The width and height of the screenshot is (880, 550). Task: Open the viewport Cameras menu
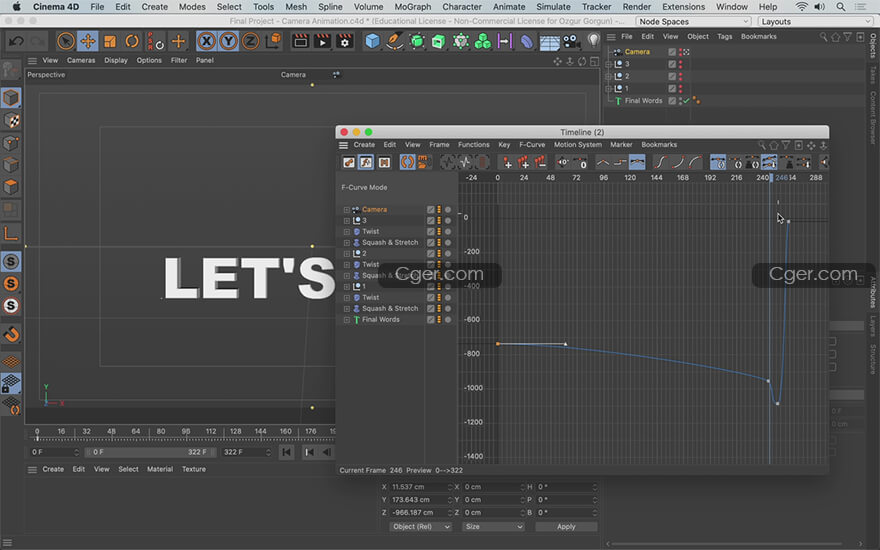81,60
